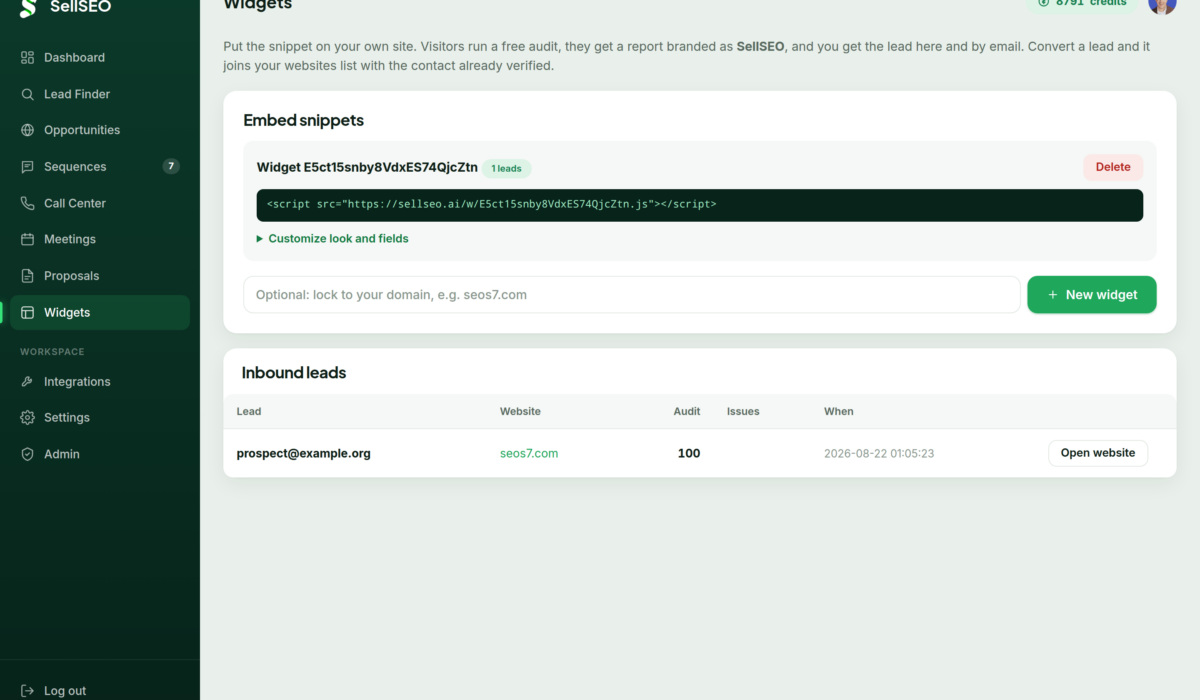Click the Call Center phone icon
Viewport: 1200px width, 700px height.
28,203
